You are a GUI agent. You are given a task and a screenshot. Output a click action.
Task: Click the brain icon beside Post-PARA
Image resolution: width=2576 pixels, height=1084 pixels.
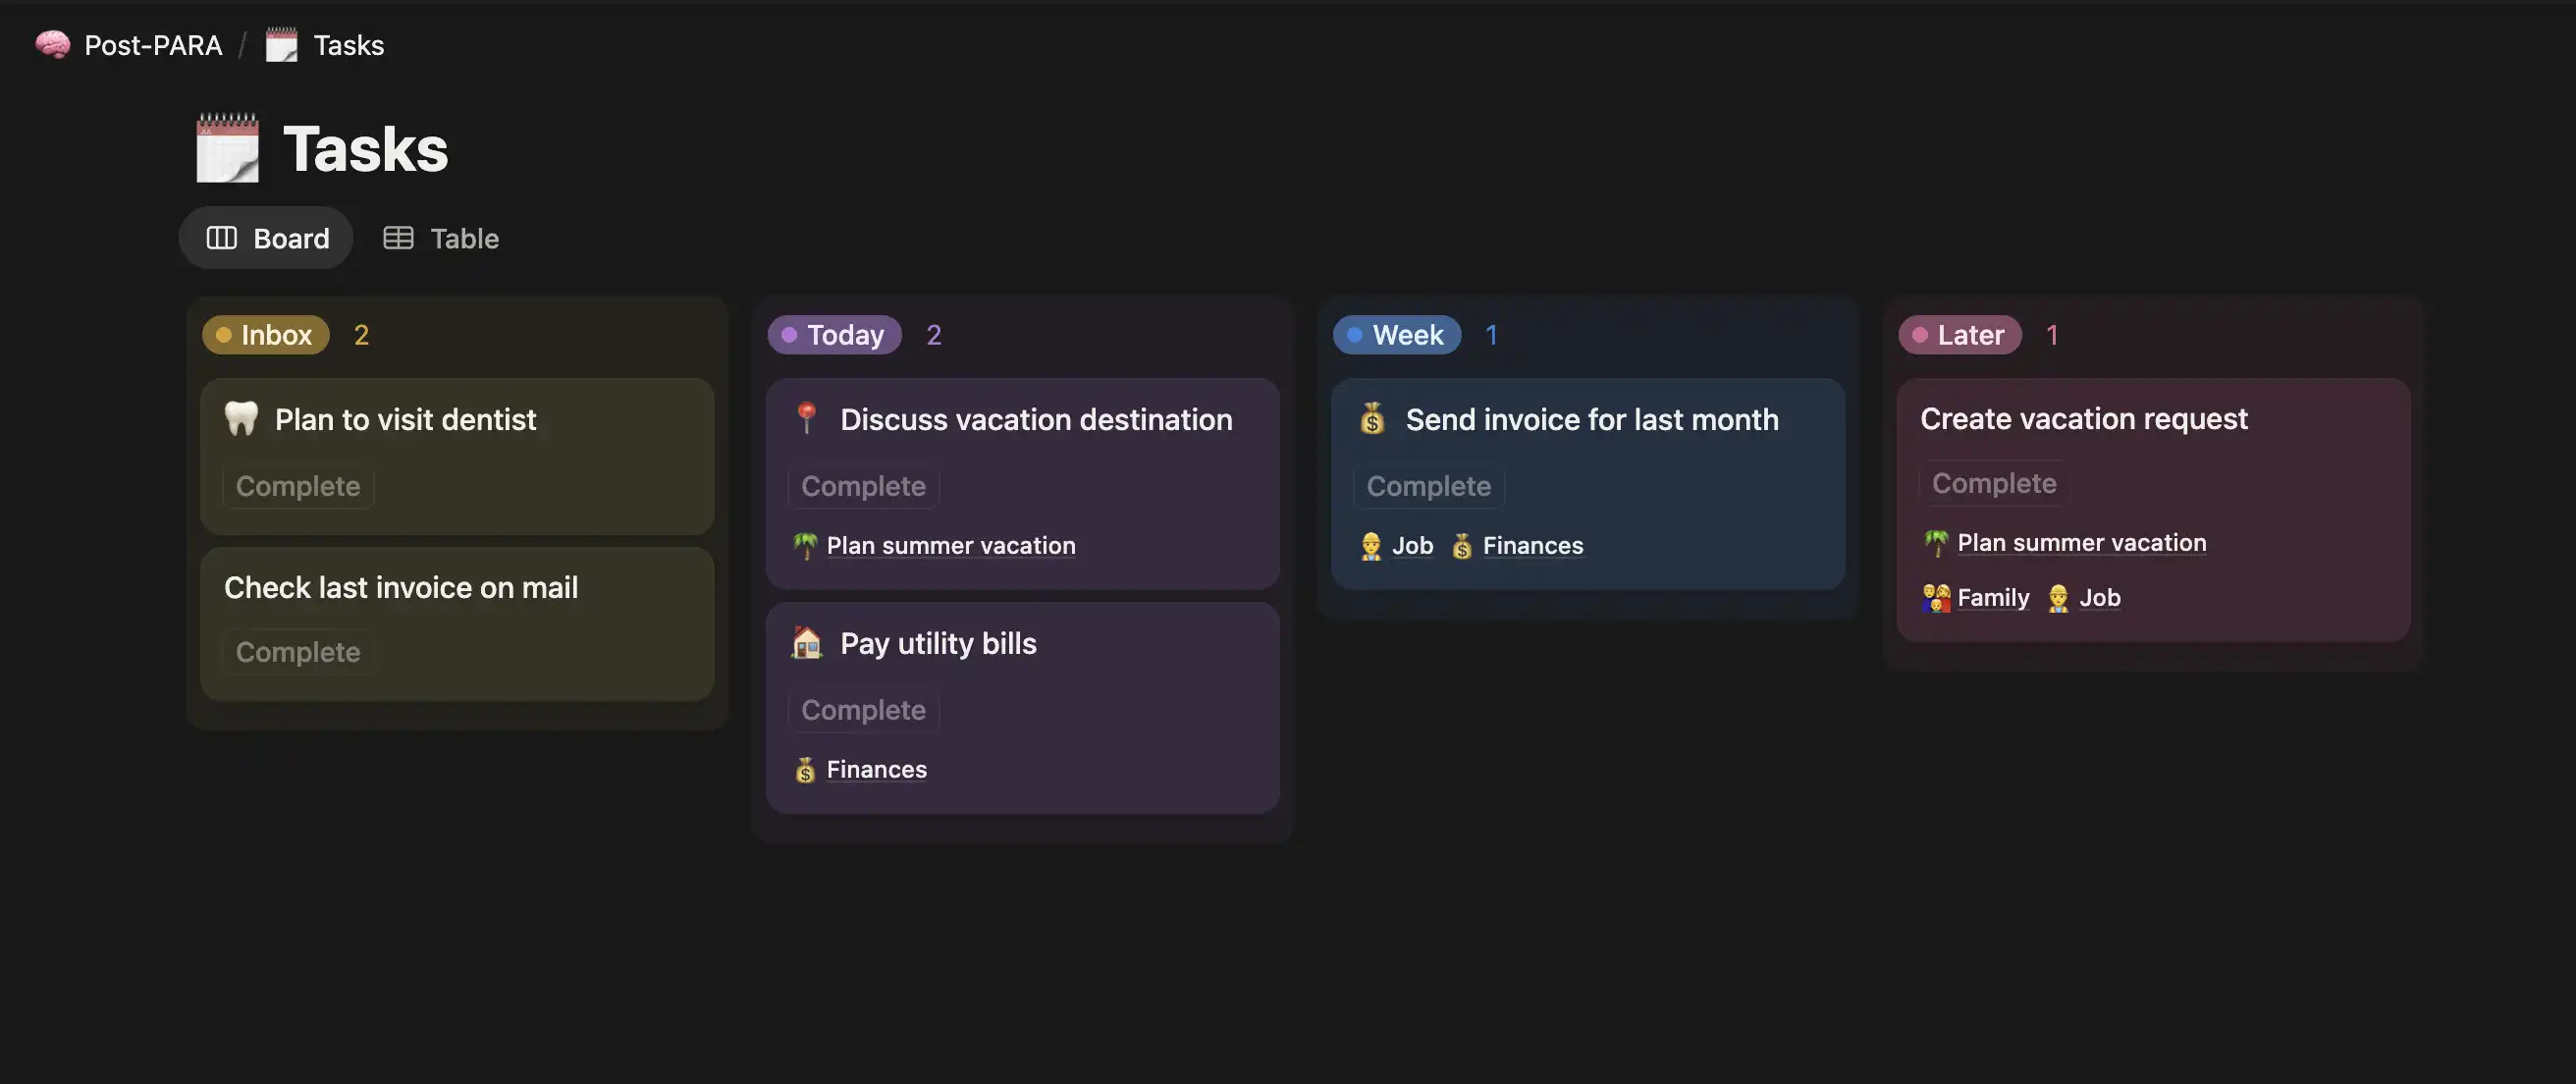point(52,45)
